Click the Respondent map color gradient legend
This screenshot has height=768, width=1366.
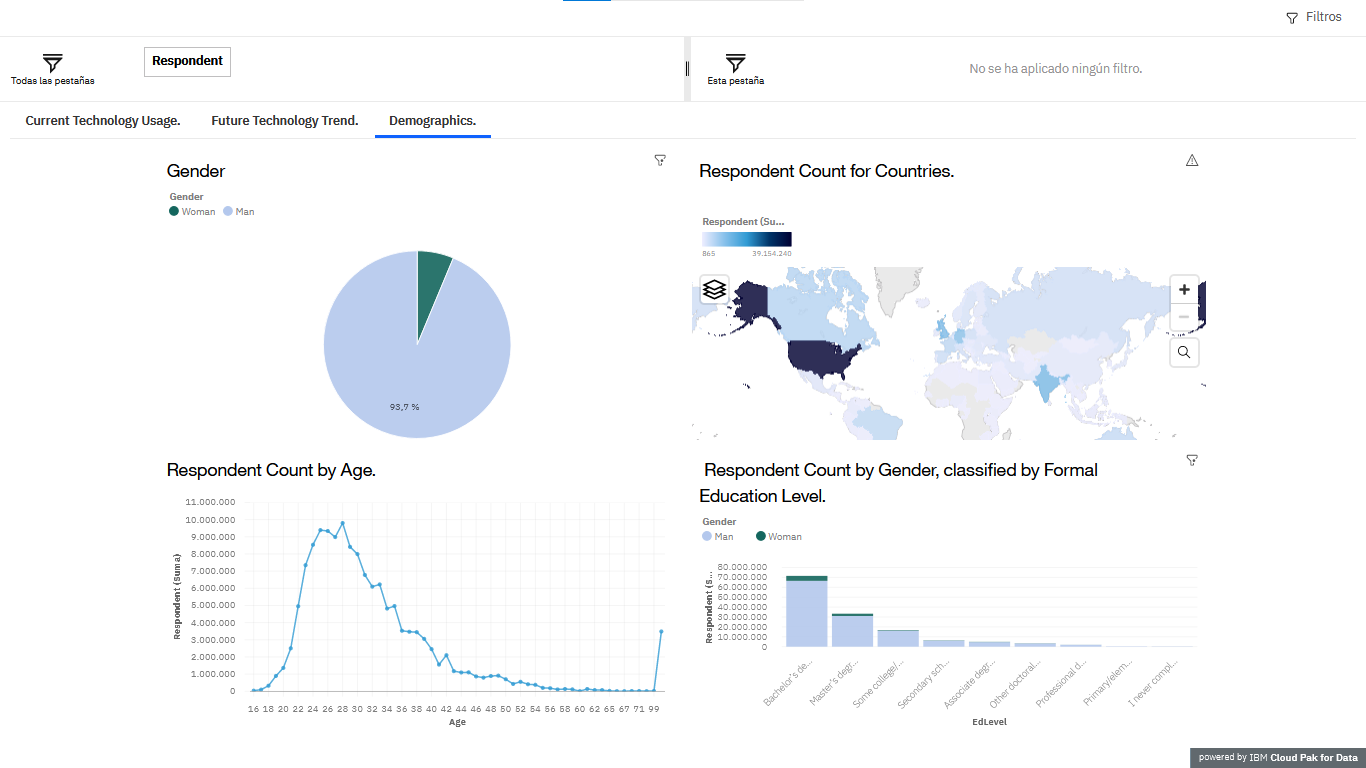(746, 239)
